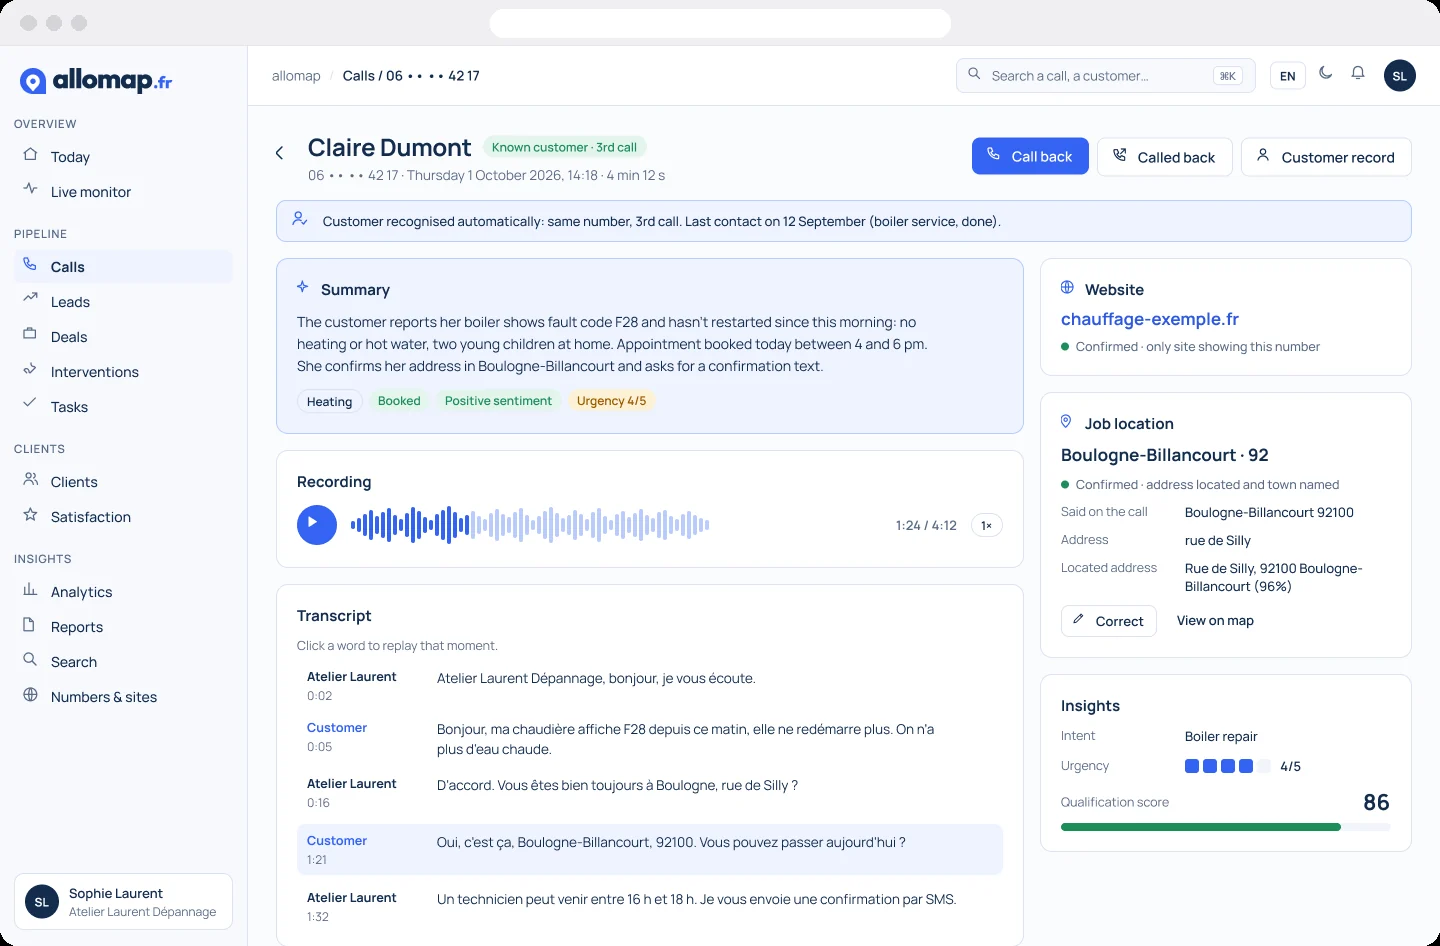Screen dimensions: 1440x946
Task: Click the Correct address button
Action: click(x=1109, y=621)
